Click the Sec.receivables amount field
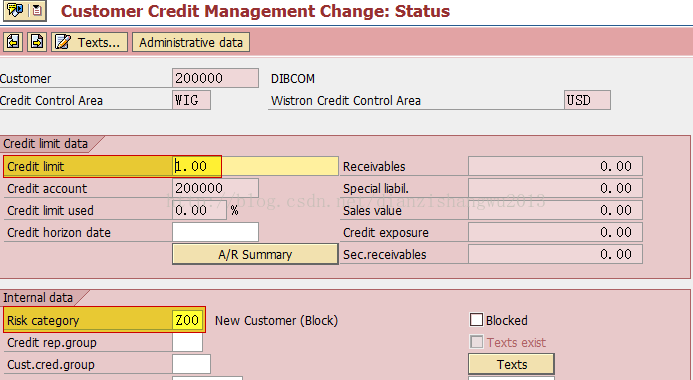Viewport: 693px width, 380px height. pyautogui.click(x=555, y=255)
